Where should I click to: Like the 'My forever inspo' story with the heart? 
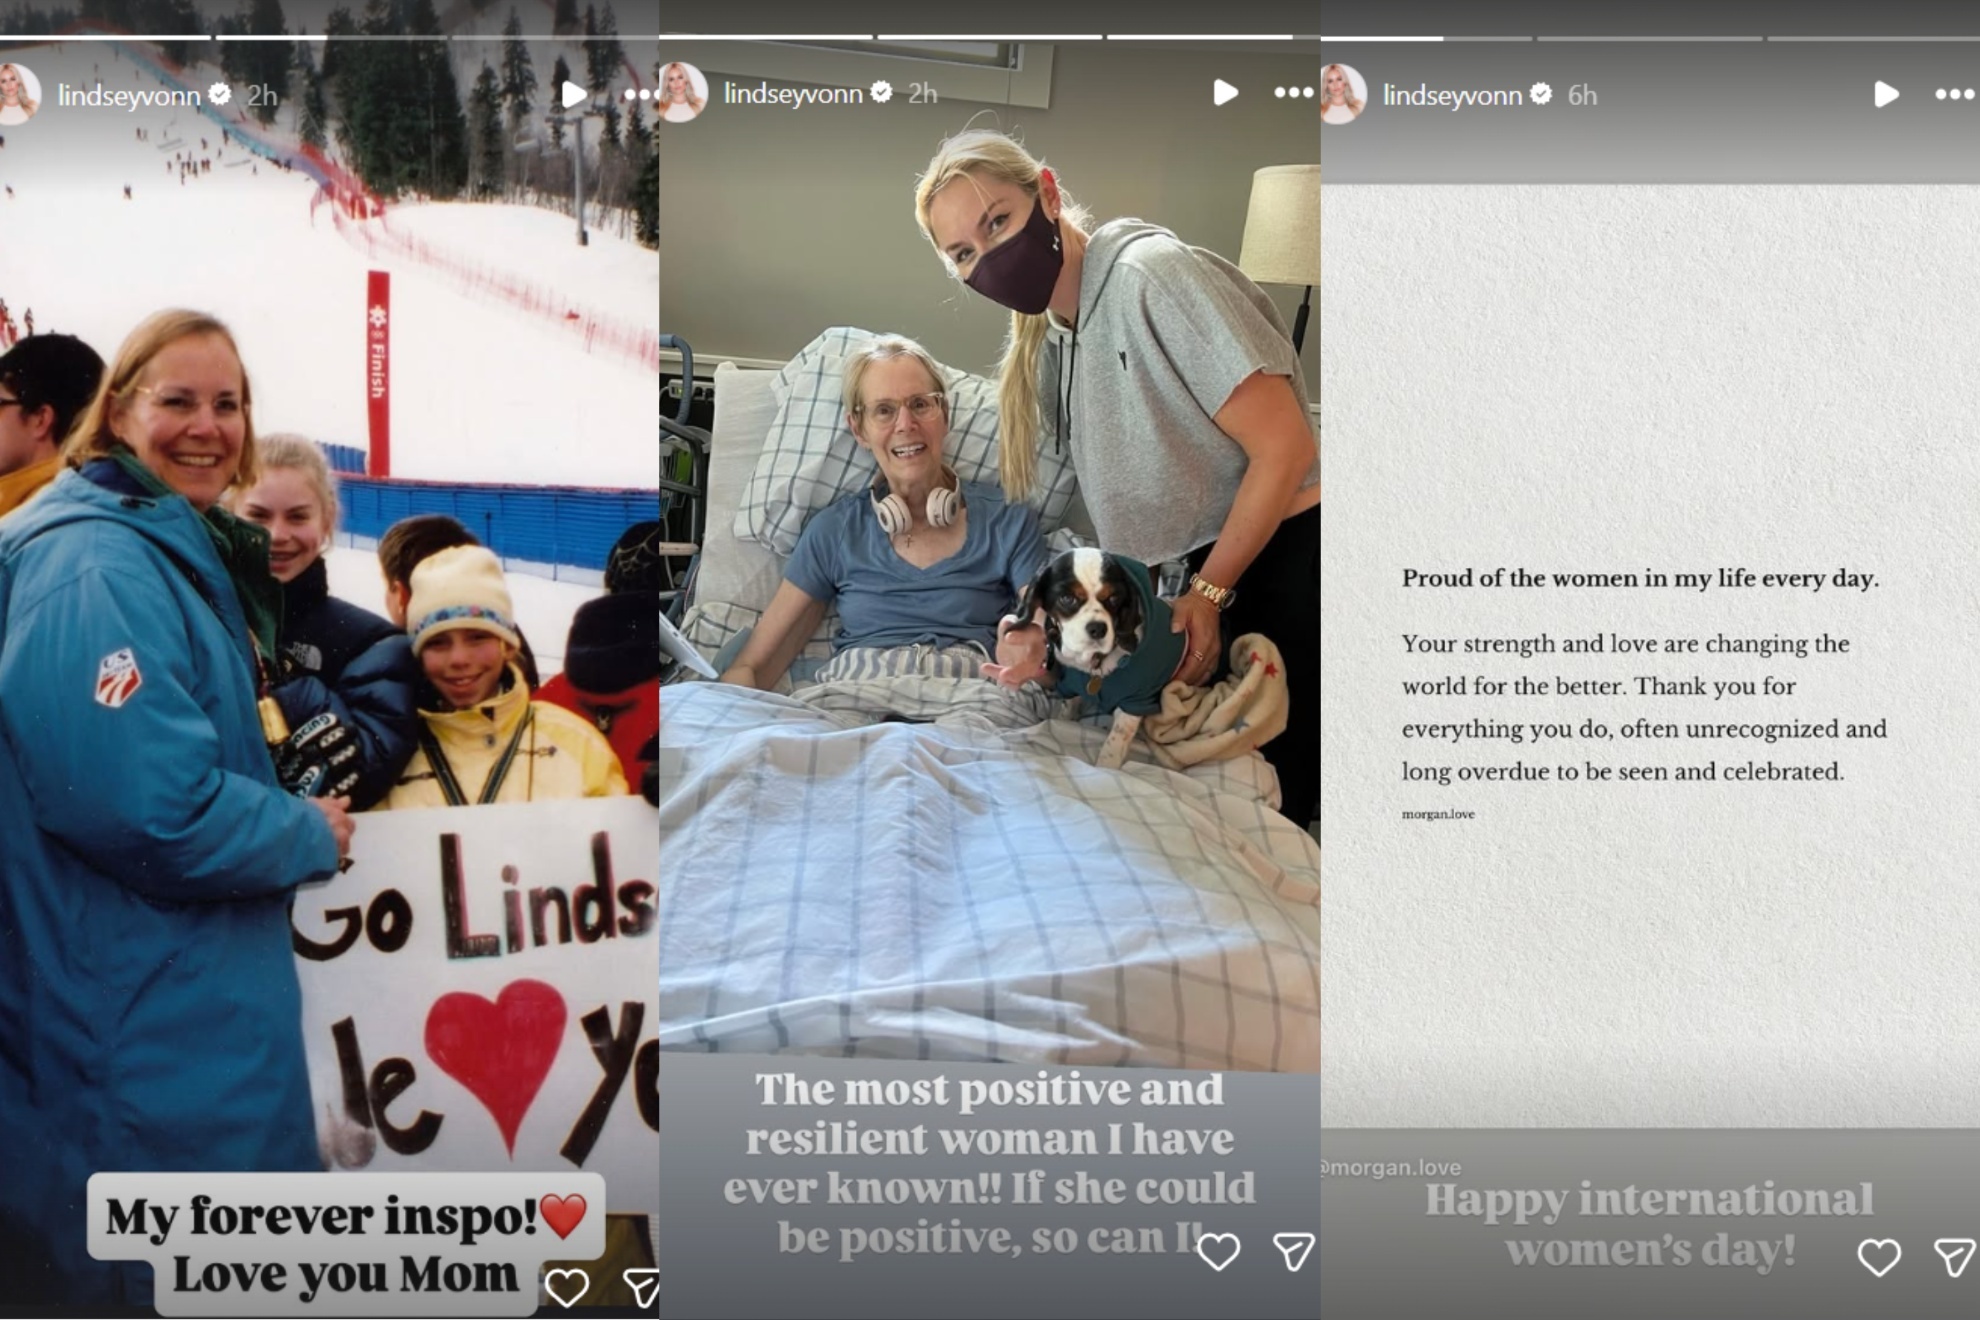tap(566, 1288)
